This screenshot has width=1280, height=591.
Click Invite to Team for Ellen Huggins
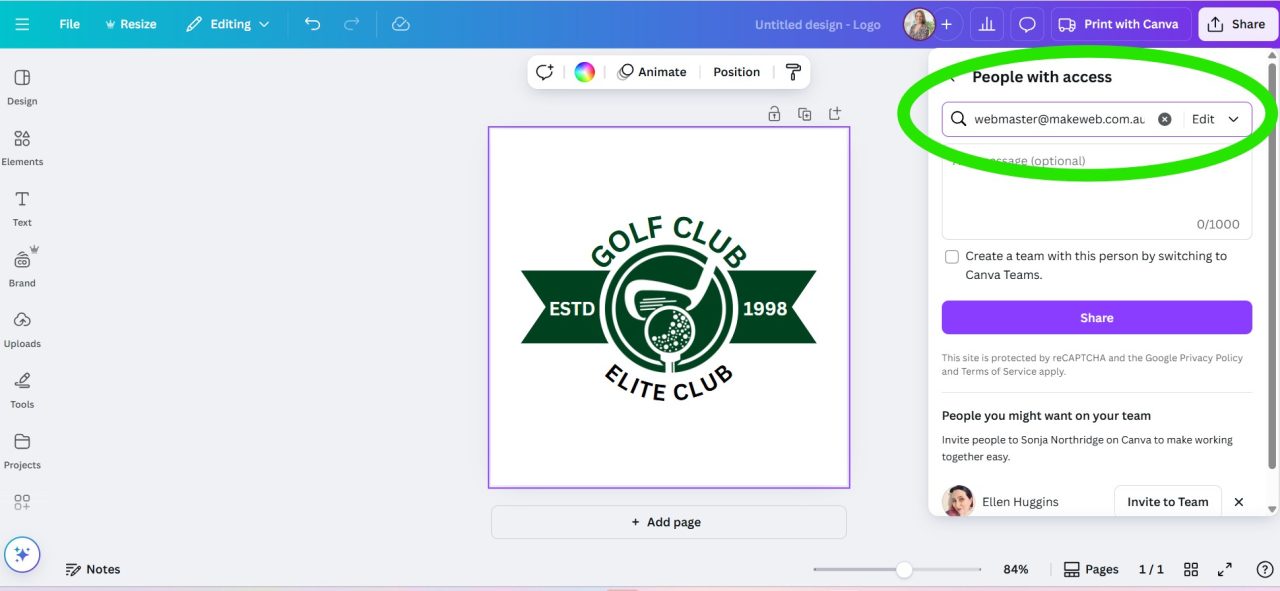1167,501
